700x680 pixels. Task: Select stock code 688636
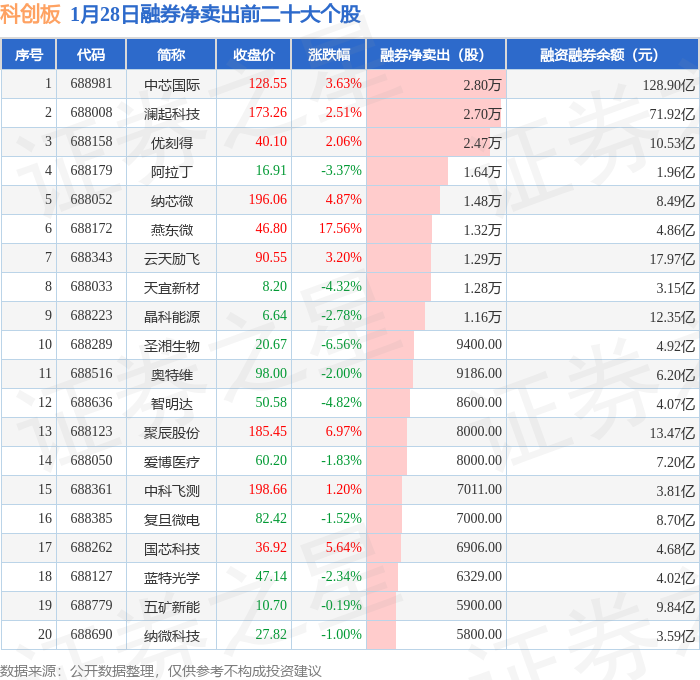click(91, 403)
